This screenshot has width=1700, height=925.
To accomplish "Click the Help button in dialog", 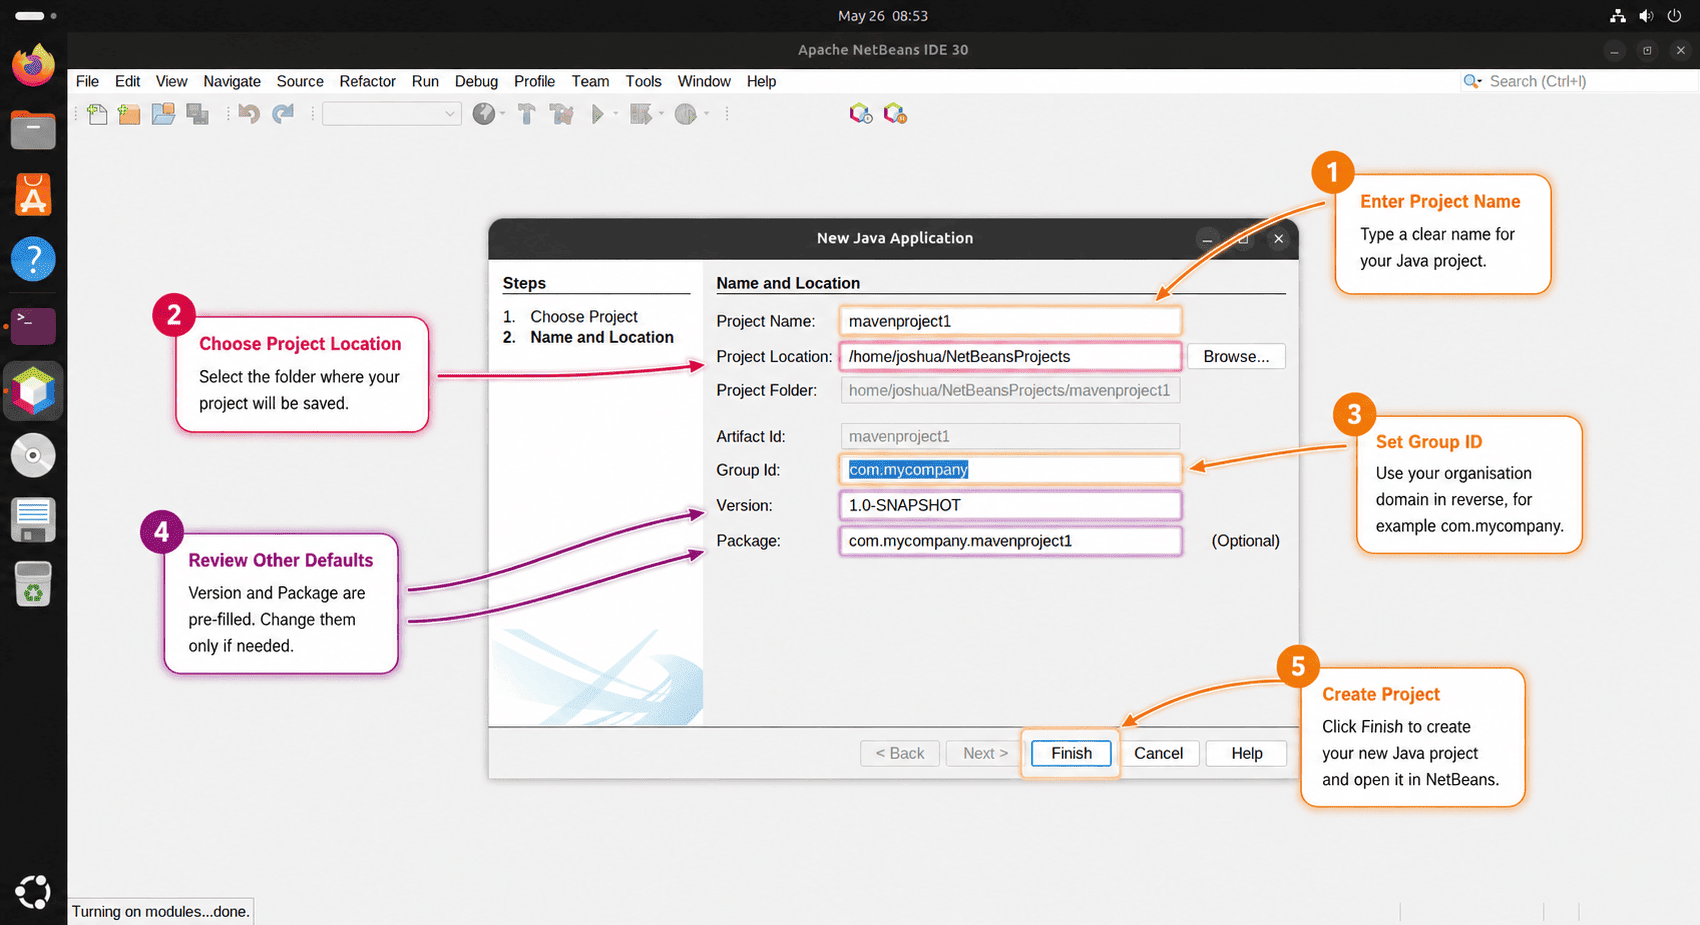I will [1246, 753].
